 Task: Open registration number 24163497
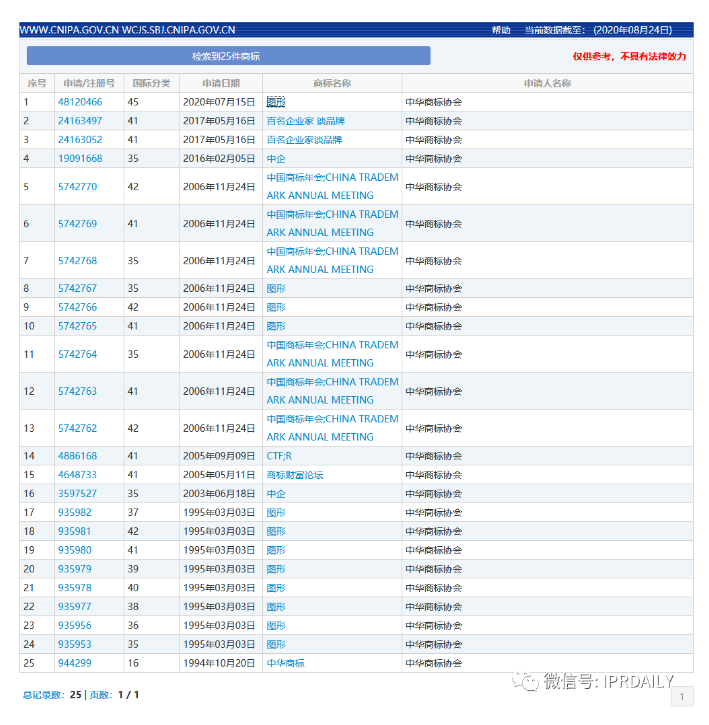coord(80,121)
